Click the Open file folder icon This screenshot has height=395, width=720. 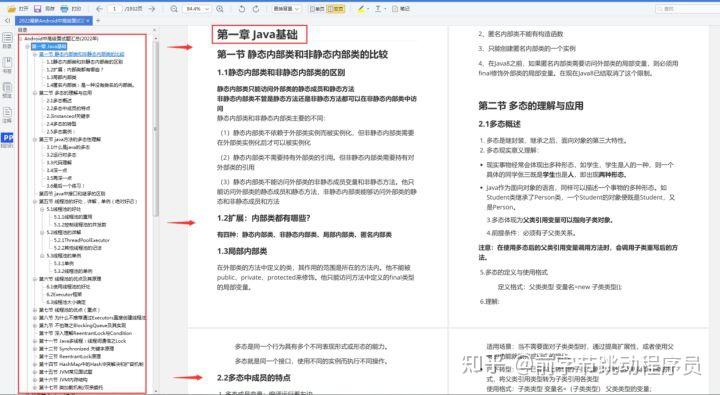(x=12, y=9)
